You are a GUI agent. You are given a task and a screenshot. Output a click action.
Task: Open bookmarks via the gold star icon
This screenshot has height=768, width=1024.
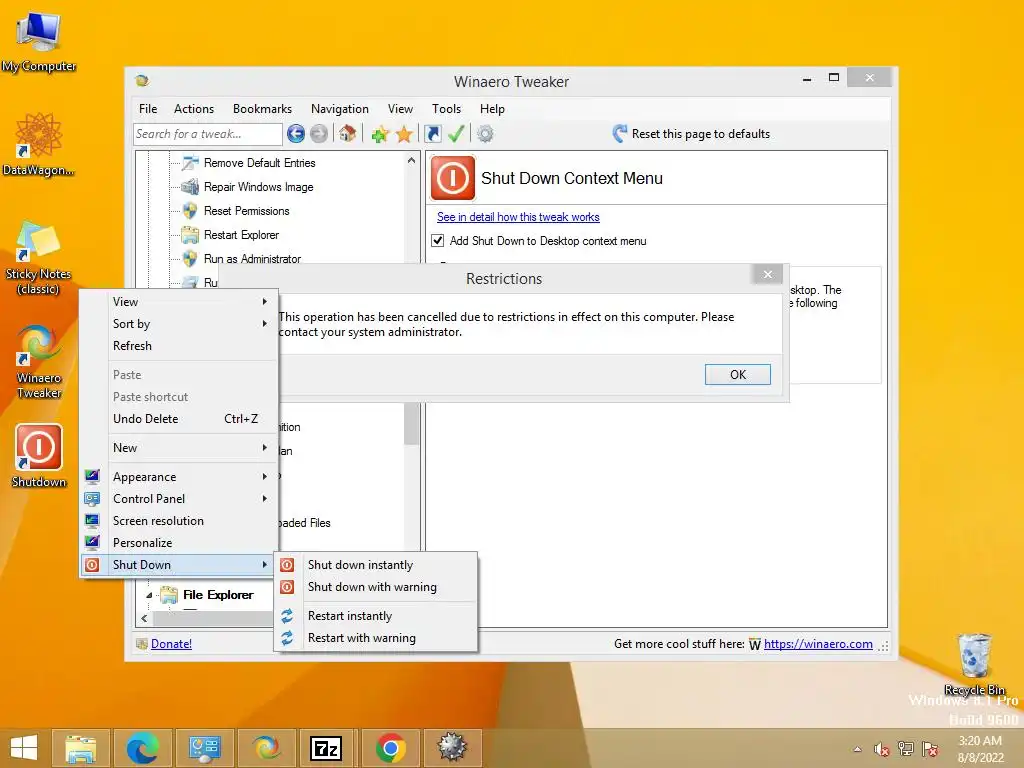pyautogui.click(x=404, y=134)
